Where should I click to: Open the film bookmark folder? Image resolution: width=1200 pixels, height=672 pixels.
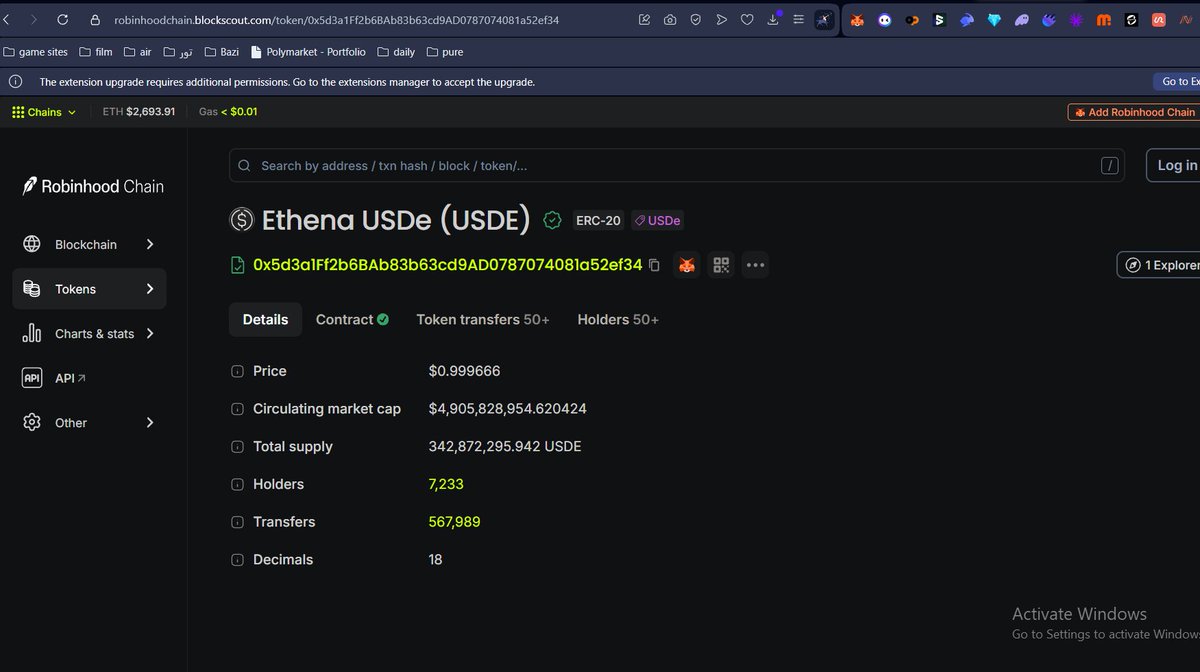(x=96, y=52)
